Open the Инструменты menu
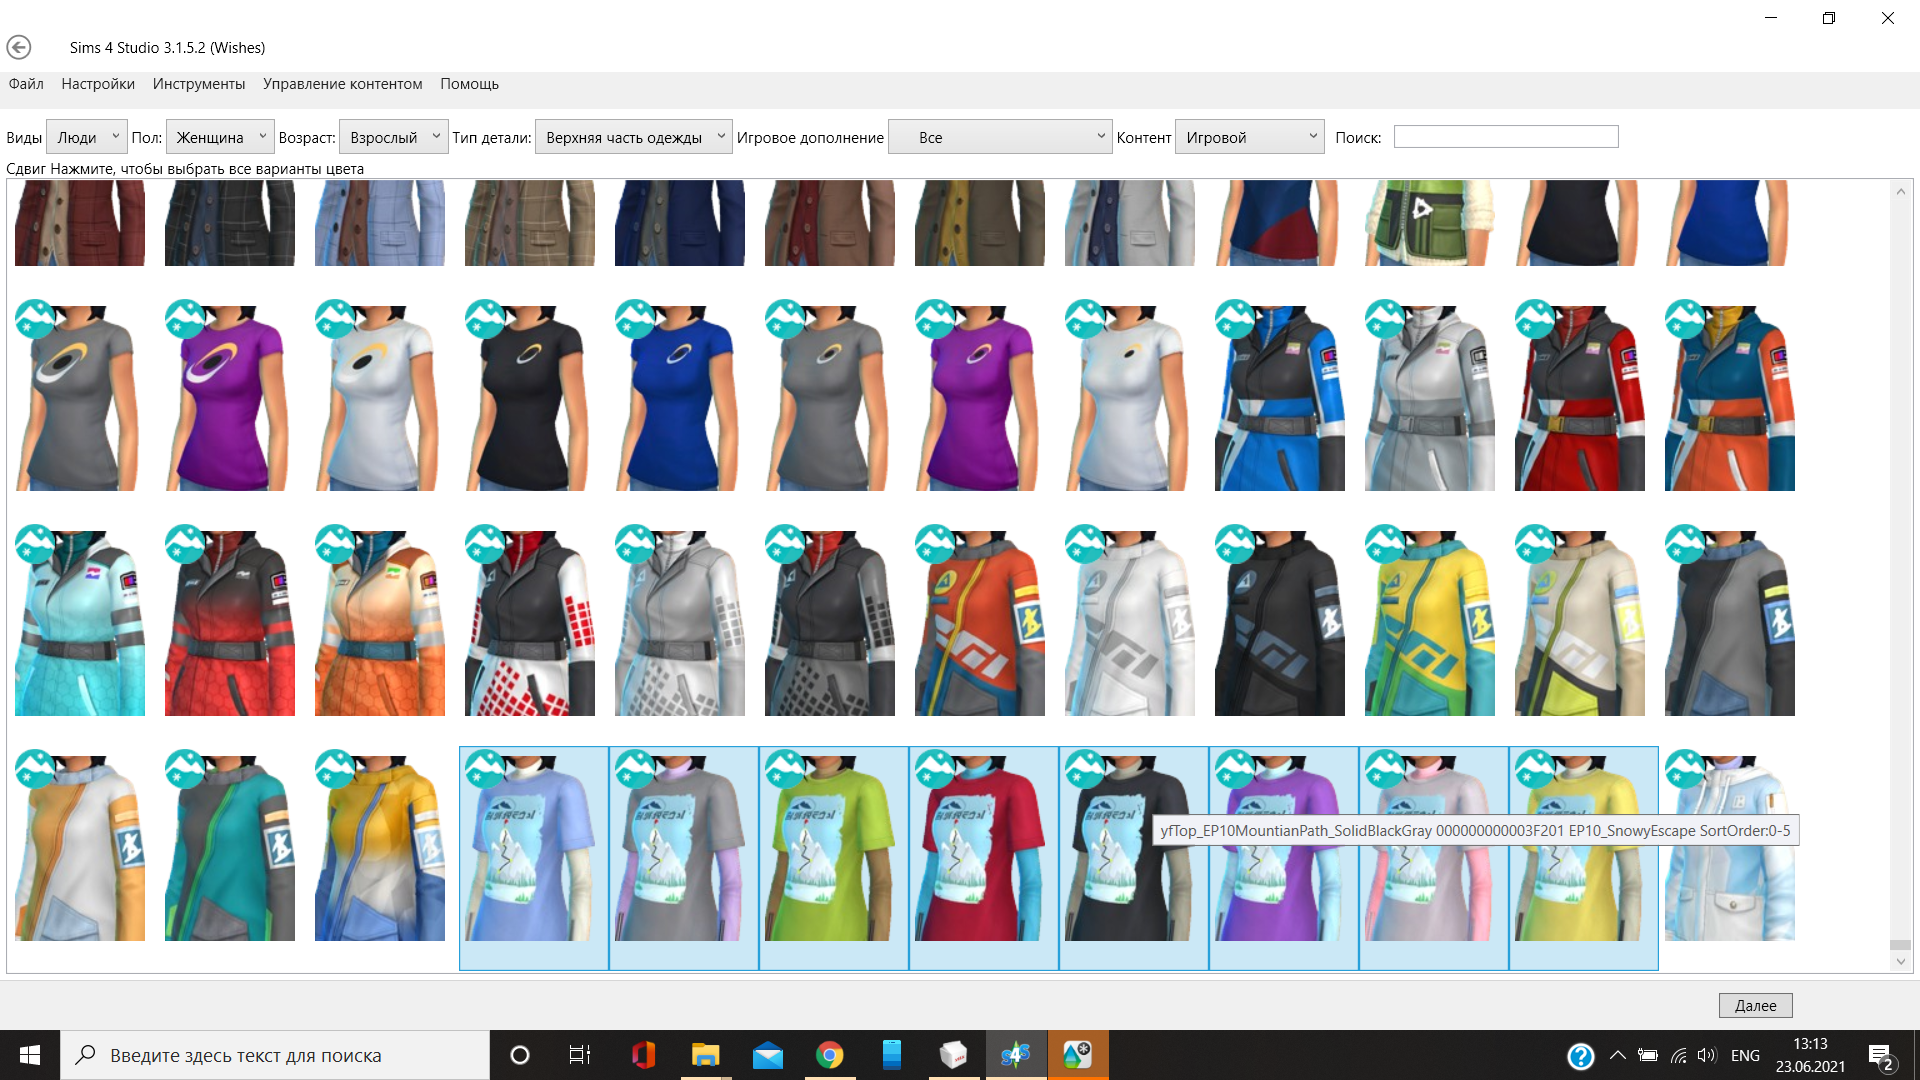1920x1080 pixels. (199, 84)
